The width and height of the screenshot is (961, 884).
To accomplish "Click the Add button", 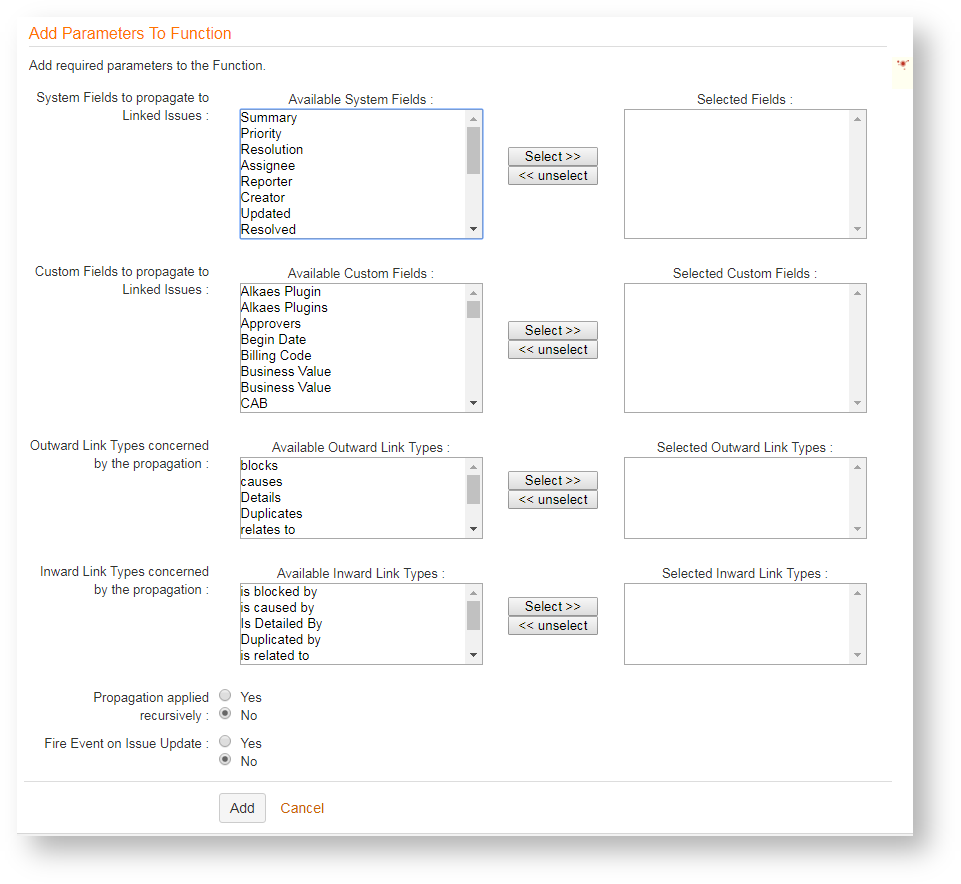I will [x=242, y=808].
